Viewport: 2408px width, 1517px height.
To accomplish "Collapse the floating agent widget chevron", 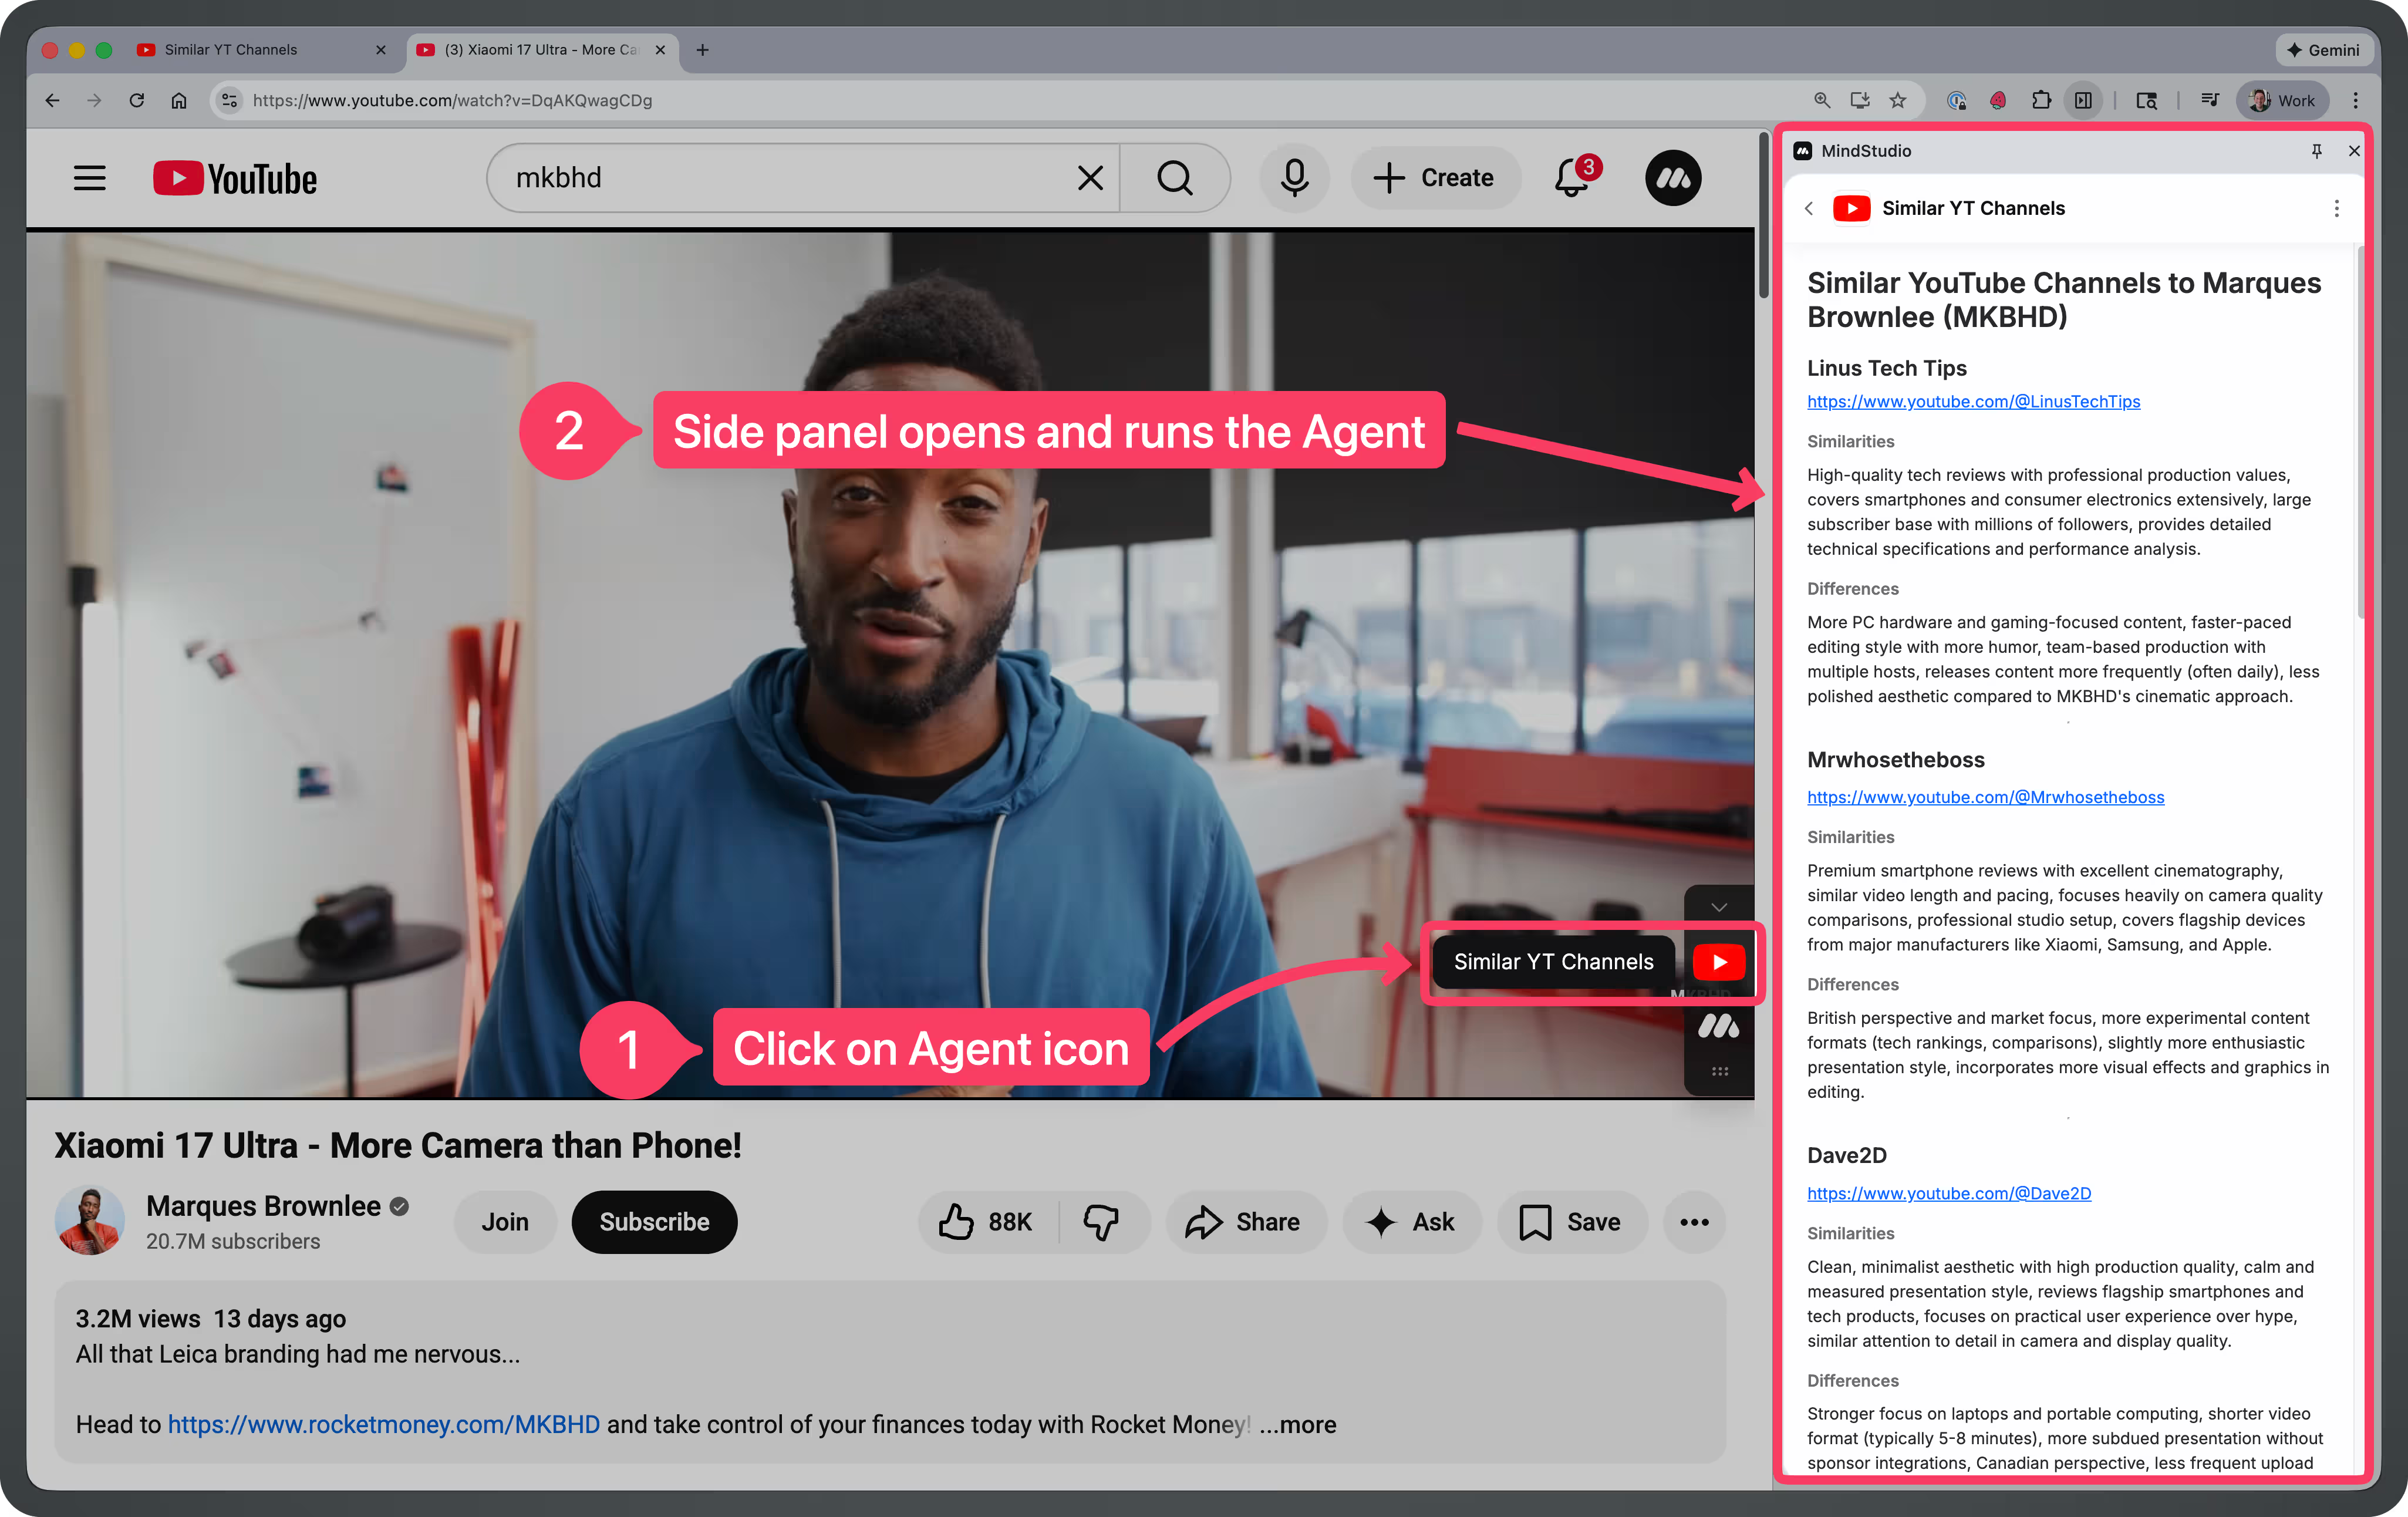I will (x=1719, y=907).
